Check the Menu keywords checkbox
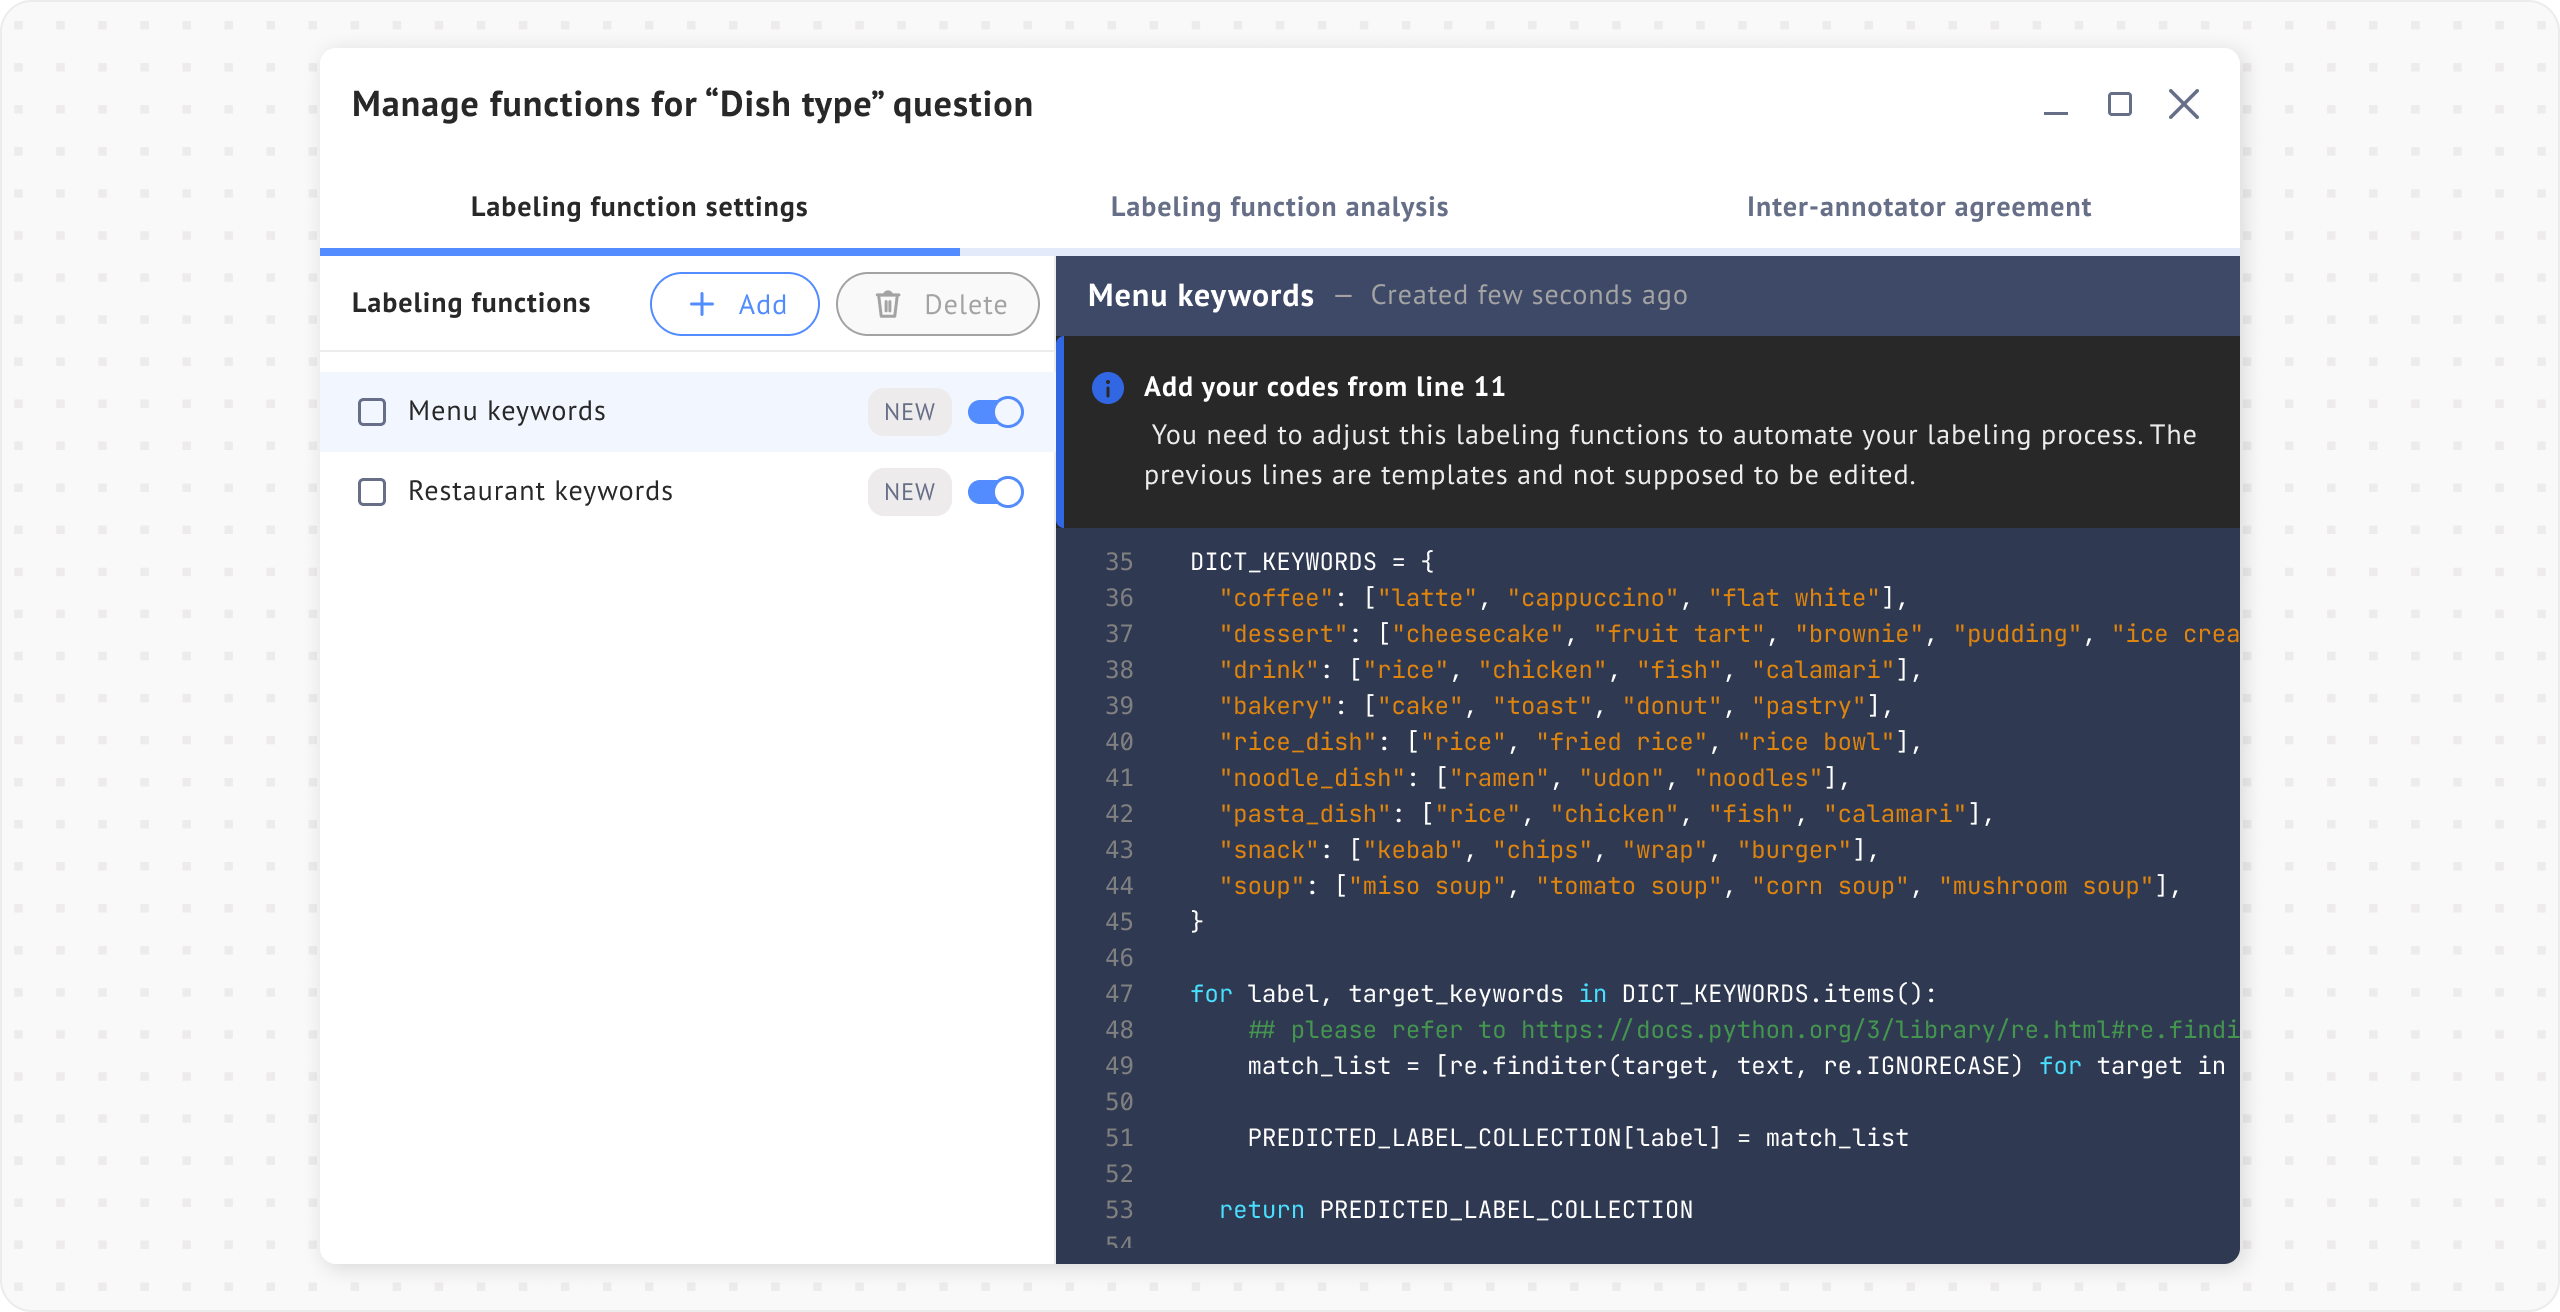This screenshot has height=1312, width=2560. (372, 412)
